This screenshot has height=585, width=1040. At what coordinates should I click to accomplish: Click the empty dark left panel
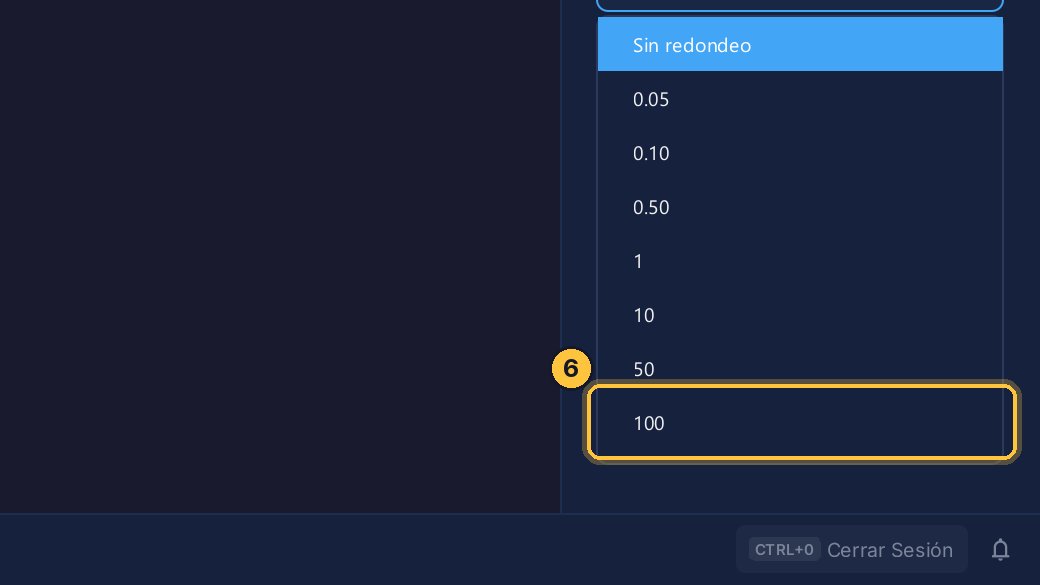(x=280, y=256)
